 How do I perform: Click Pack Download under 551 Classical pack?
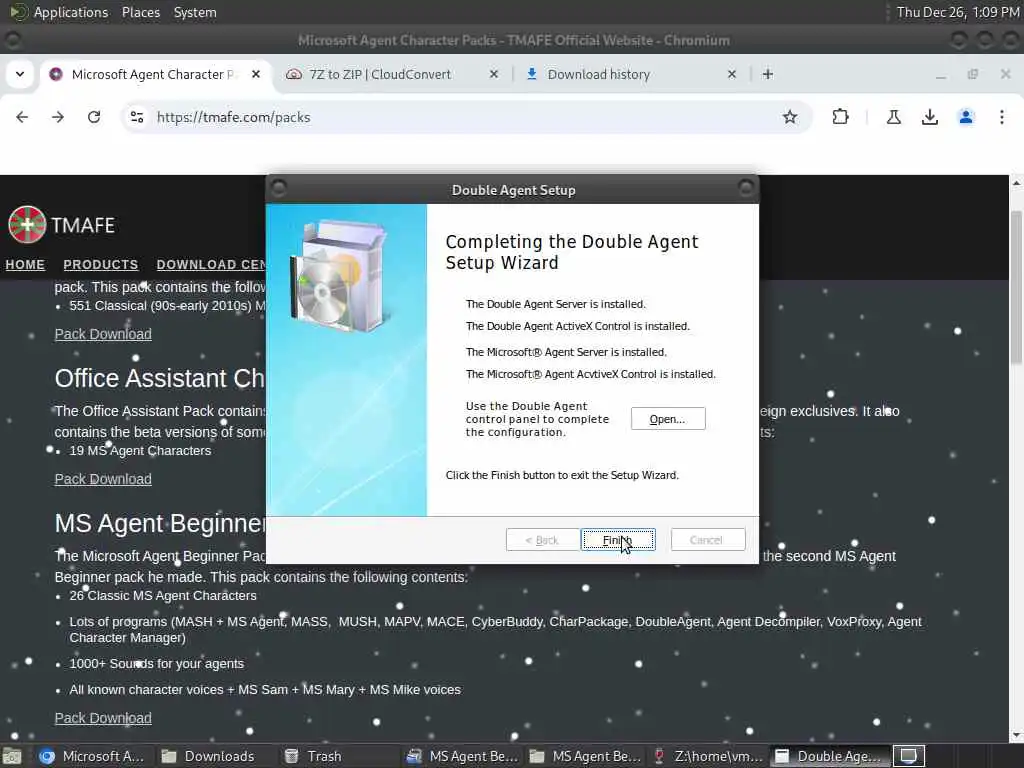pyautogui.click(x=103, y=334)
